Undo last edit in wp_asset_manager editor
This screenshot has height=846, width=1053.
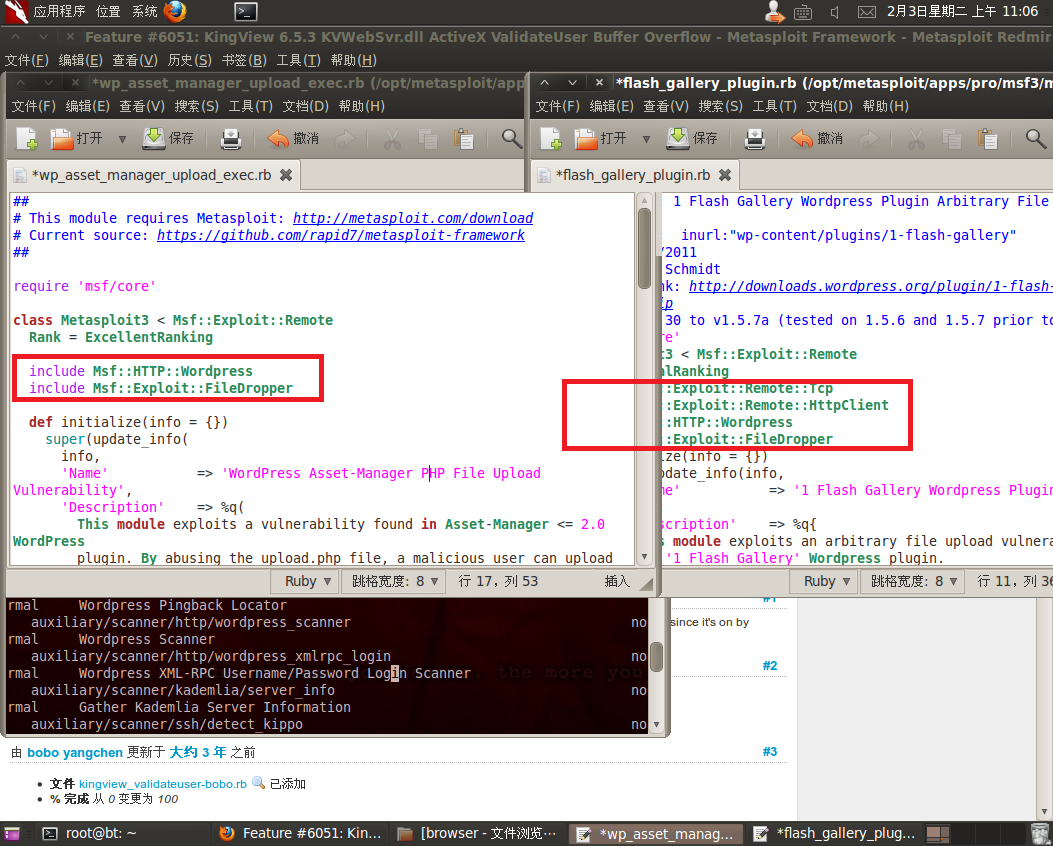(293, 139)
